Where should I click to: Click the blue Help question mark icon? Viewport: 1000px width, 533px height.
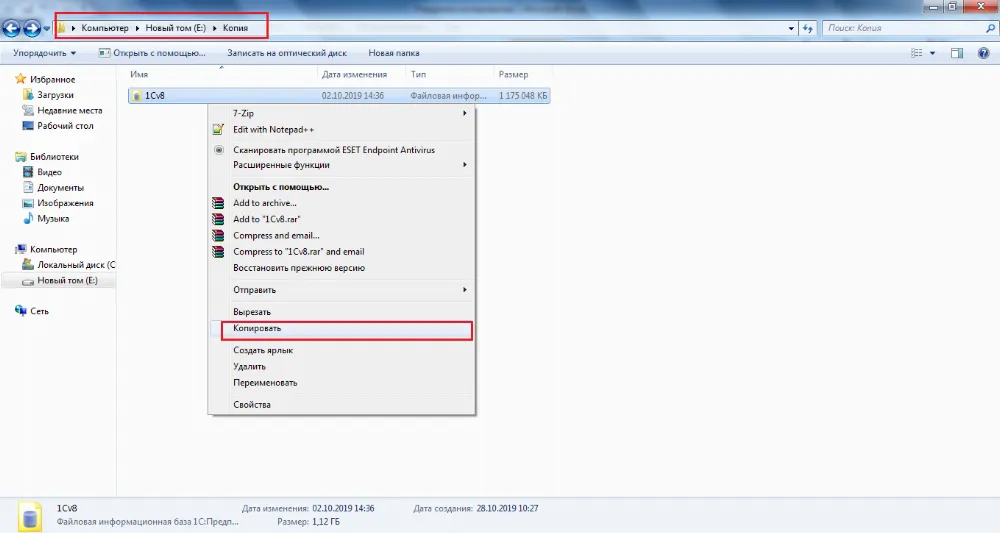tap(983, 53)
